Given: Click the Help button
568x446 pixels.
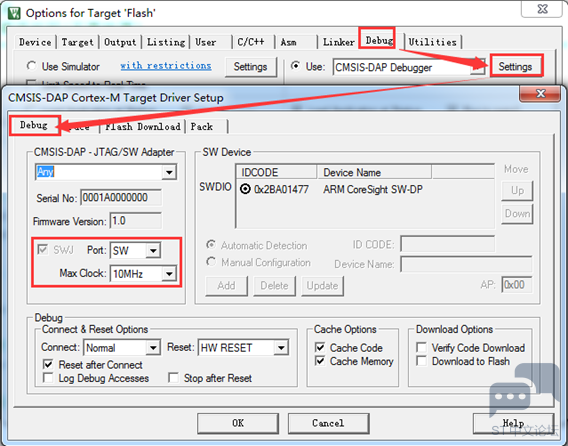Looking at the screenshot, I should [513, 423].
